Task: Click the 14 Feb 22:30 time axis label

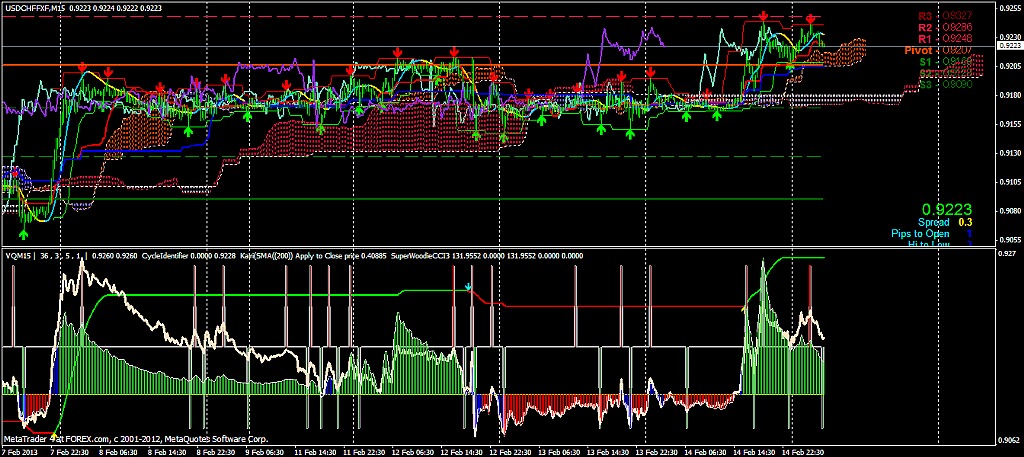Action: (x=803, y=451)
